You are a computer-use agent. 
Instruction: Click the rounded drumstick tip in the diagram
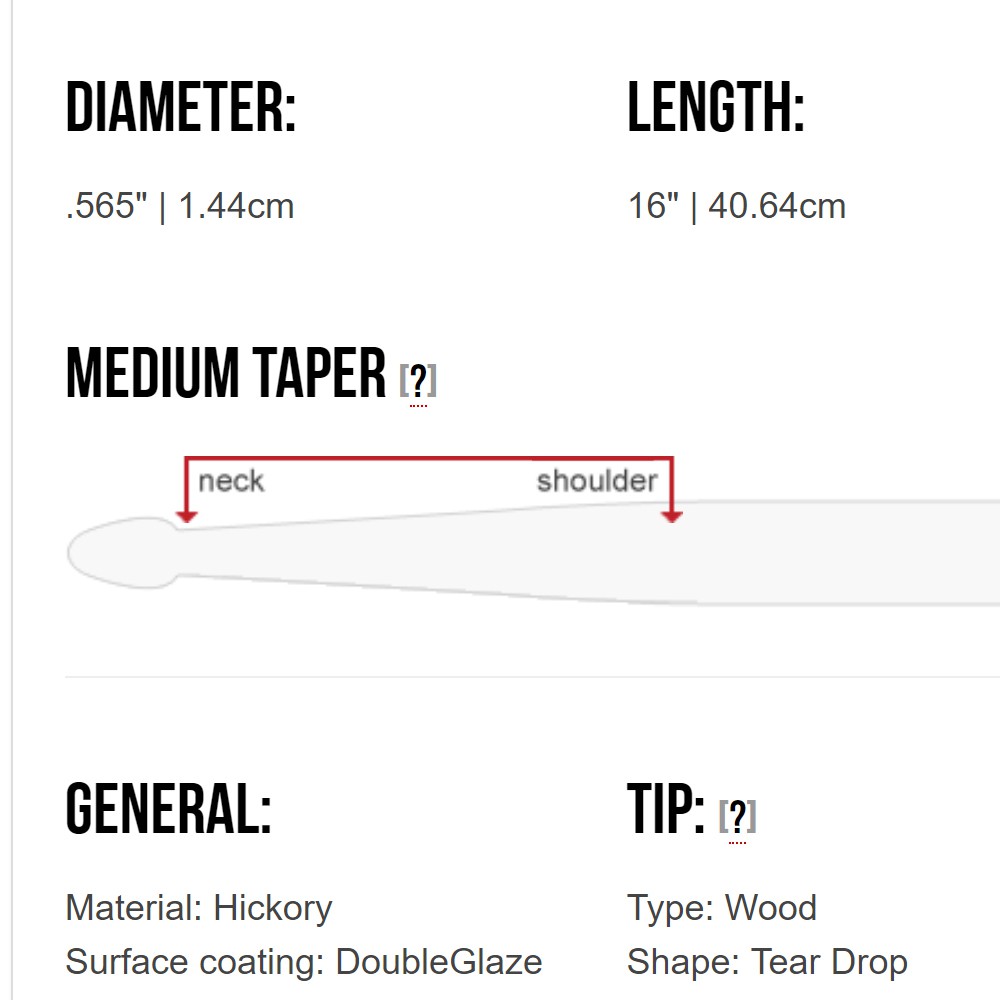click(x=120, y=553)
